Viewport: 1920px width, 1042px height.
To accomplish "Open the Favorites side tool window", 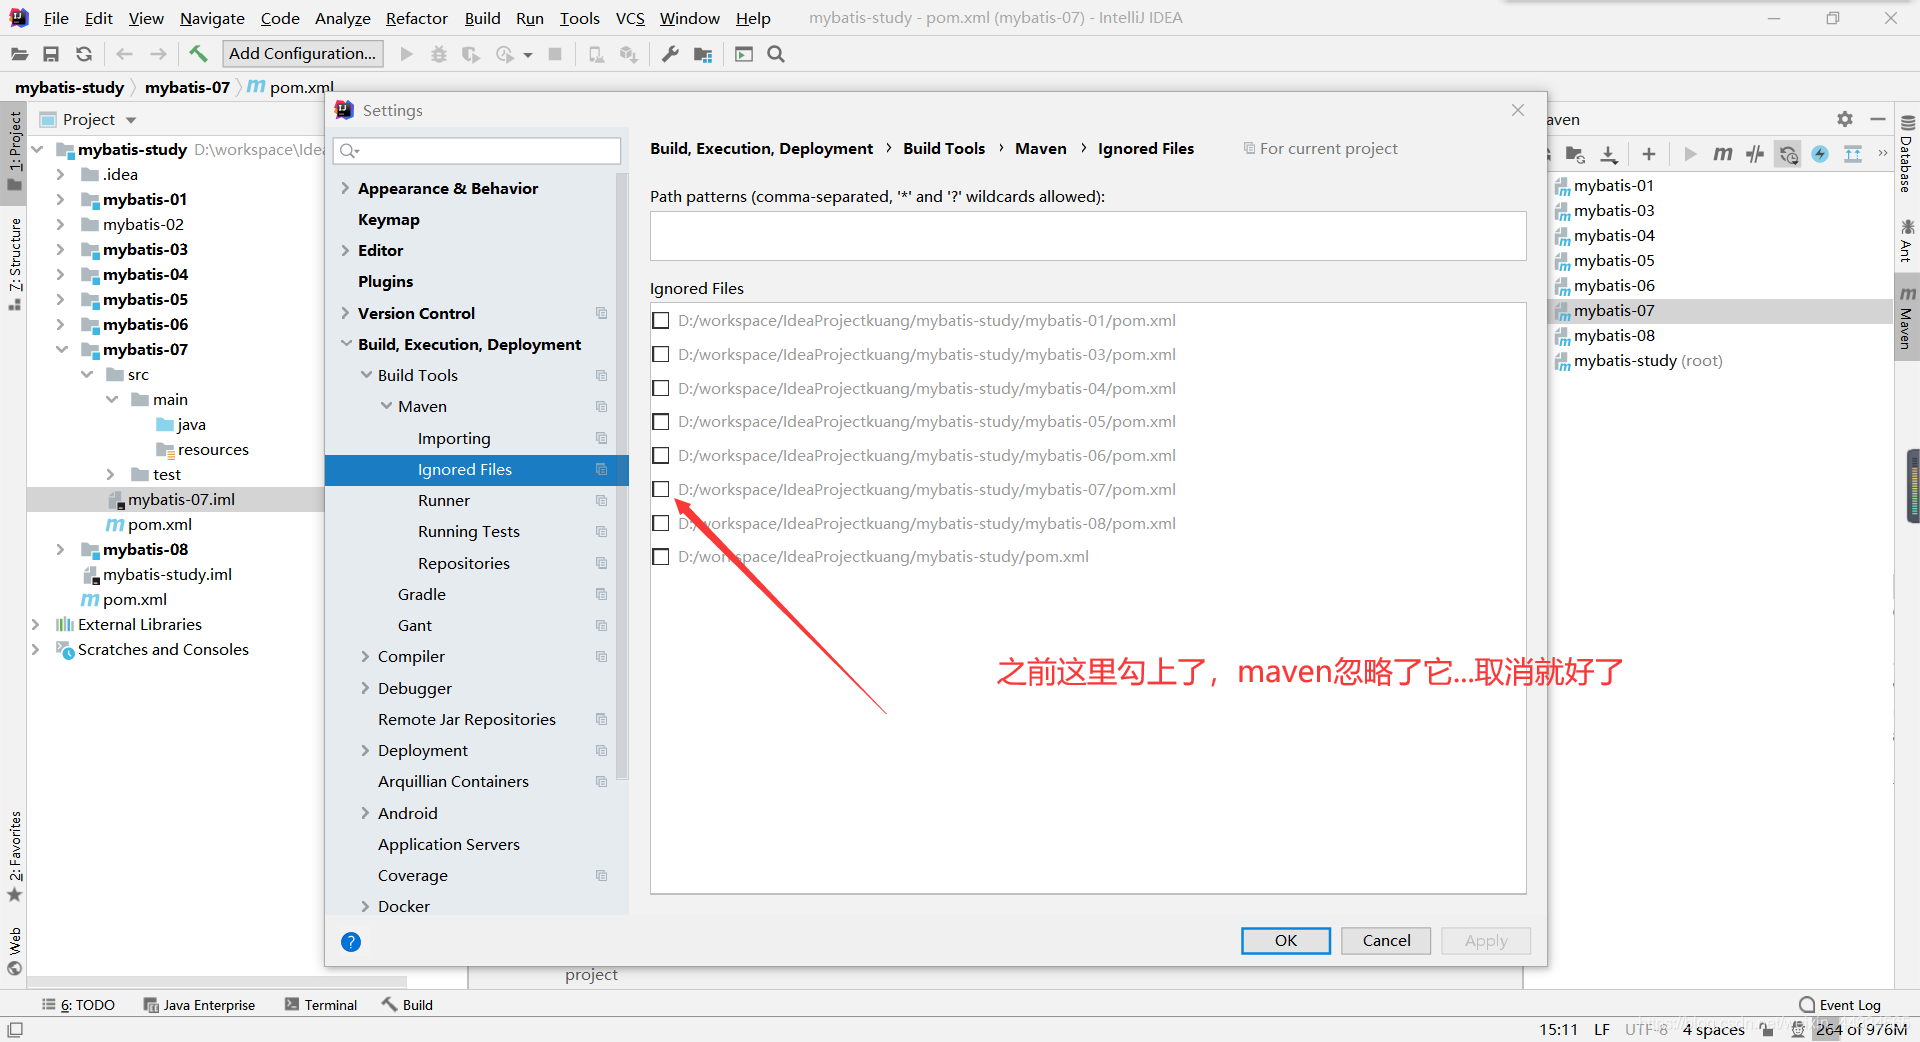I will point(15,856).
